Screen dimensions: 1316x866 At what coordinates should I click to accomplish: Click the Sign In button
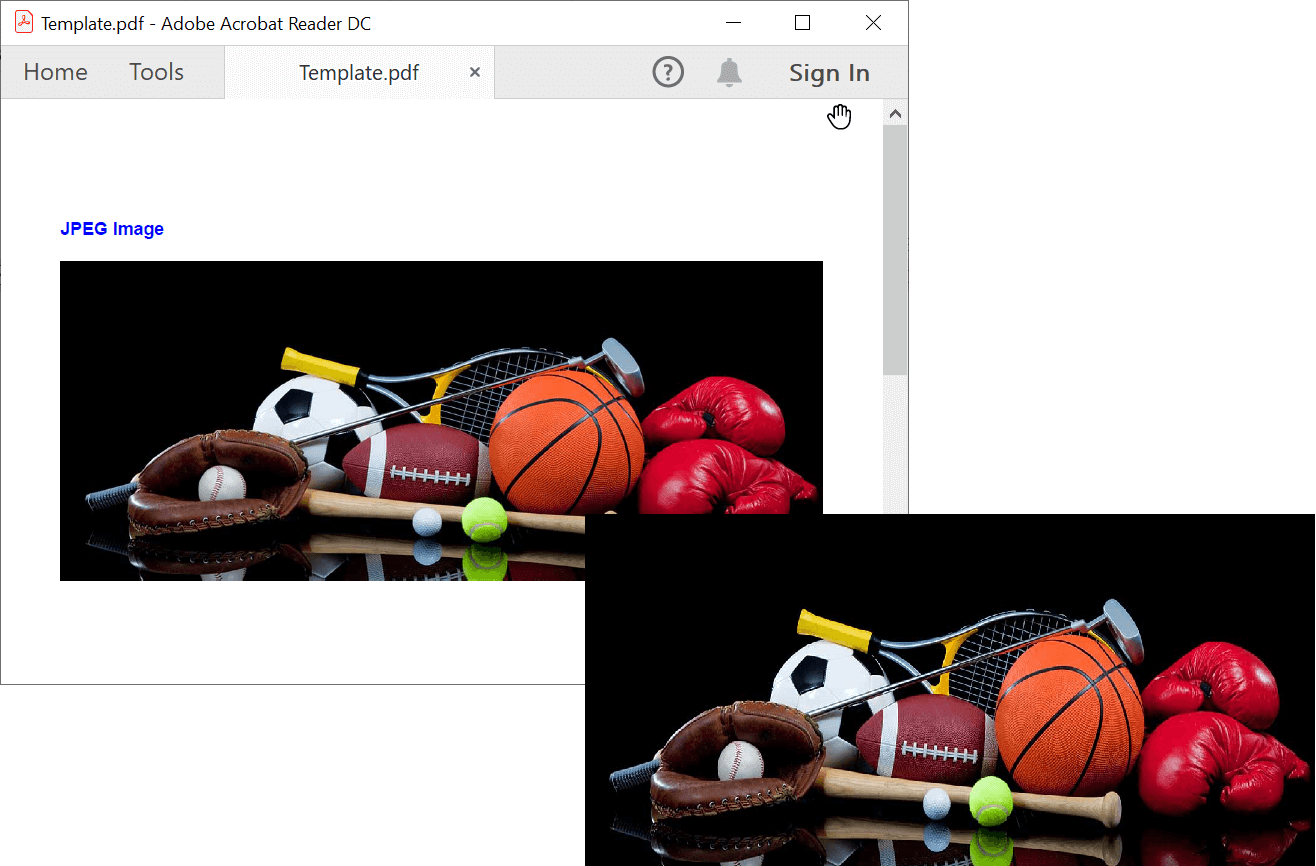coord(829,73)
